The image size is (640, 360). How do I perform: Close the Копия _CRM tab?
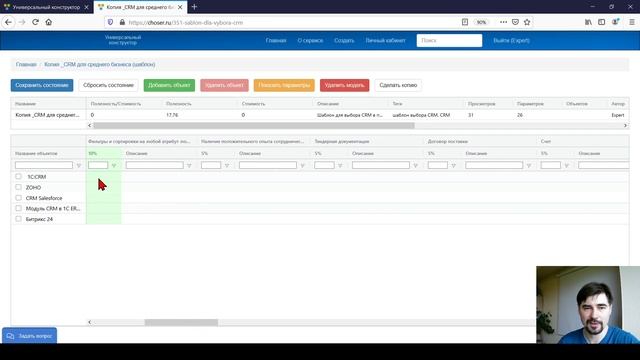[x=180, y=7]
